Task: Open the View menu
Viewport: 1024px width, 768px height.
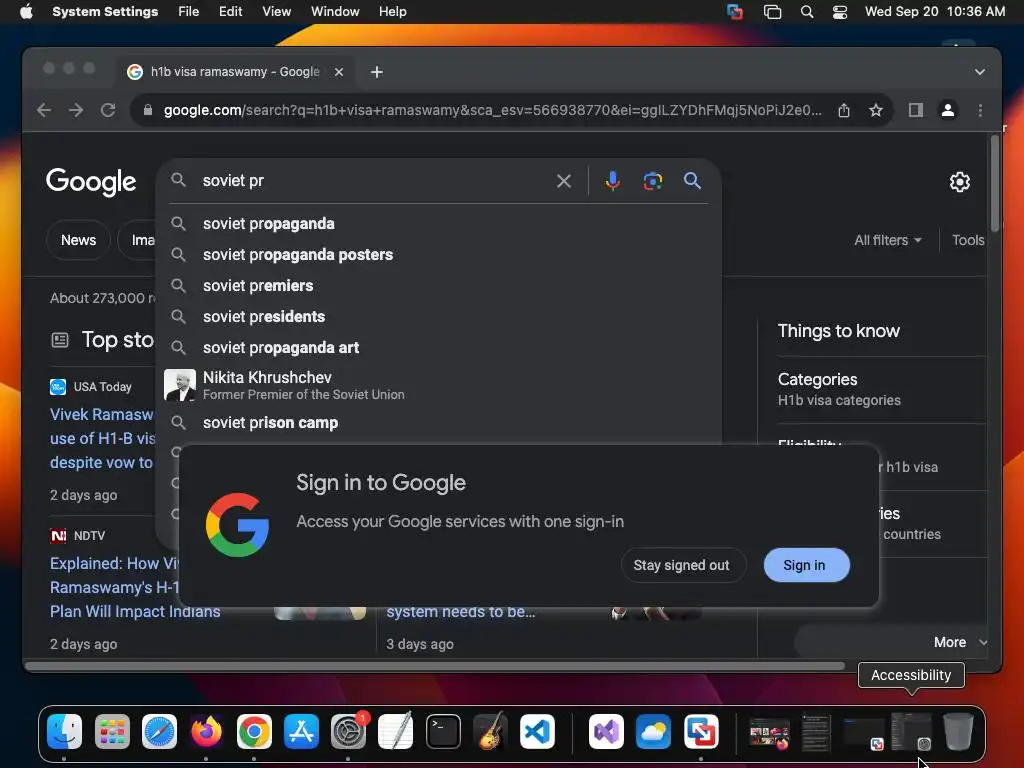Action: click(x=276, y=12)
